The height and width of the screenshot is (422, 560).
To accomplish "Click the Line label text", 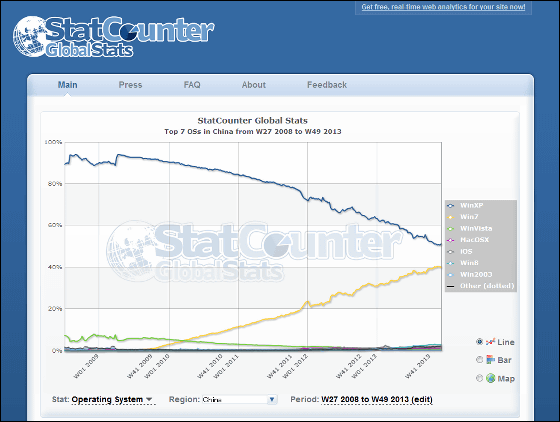I will [506, 342].
